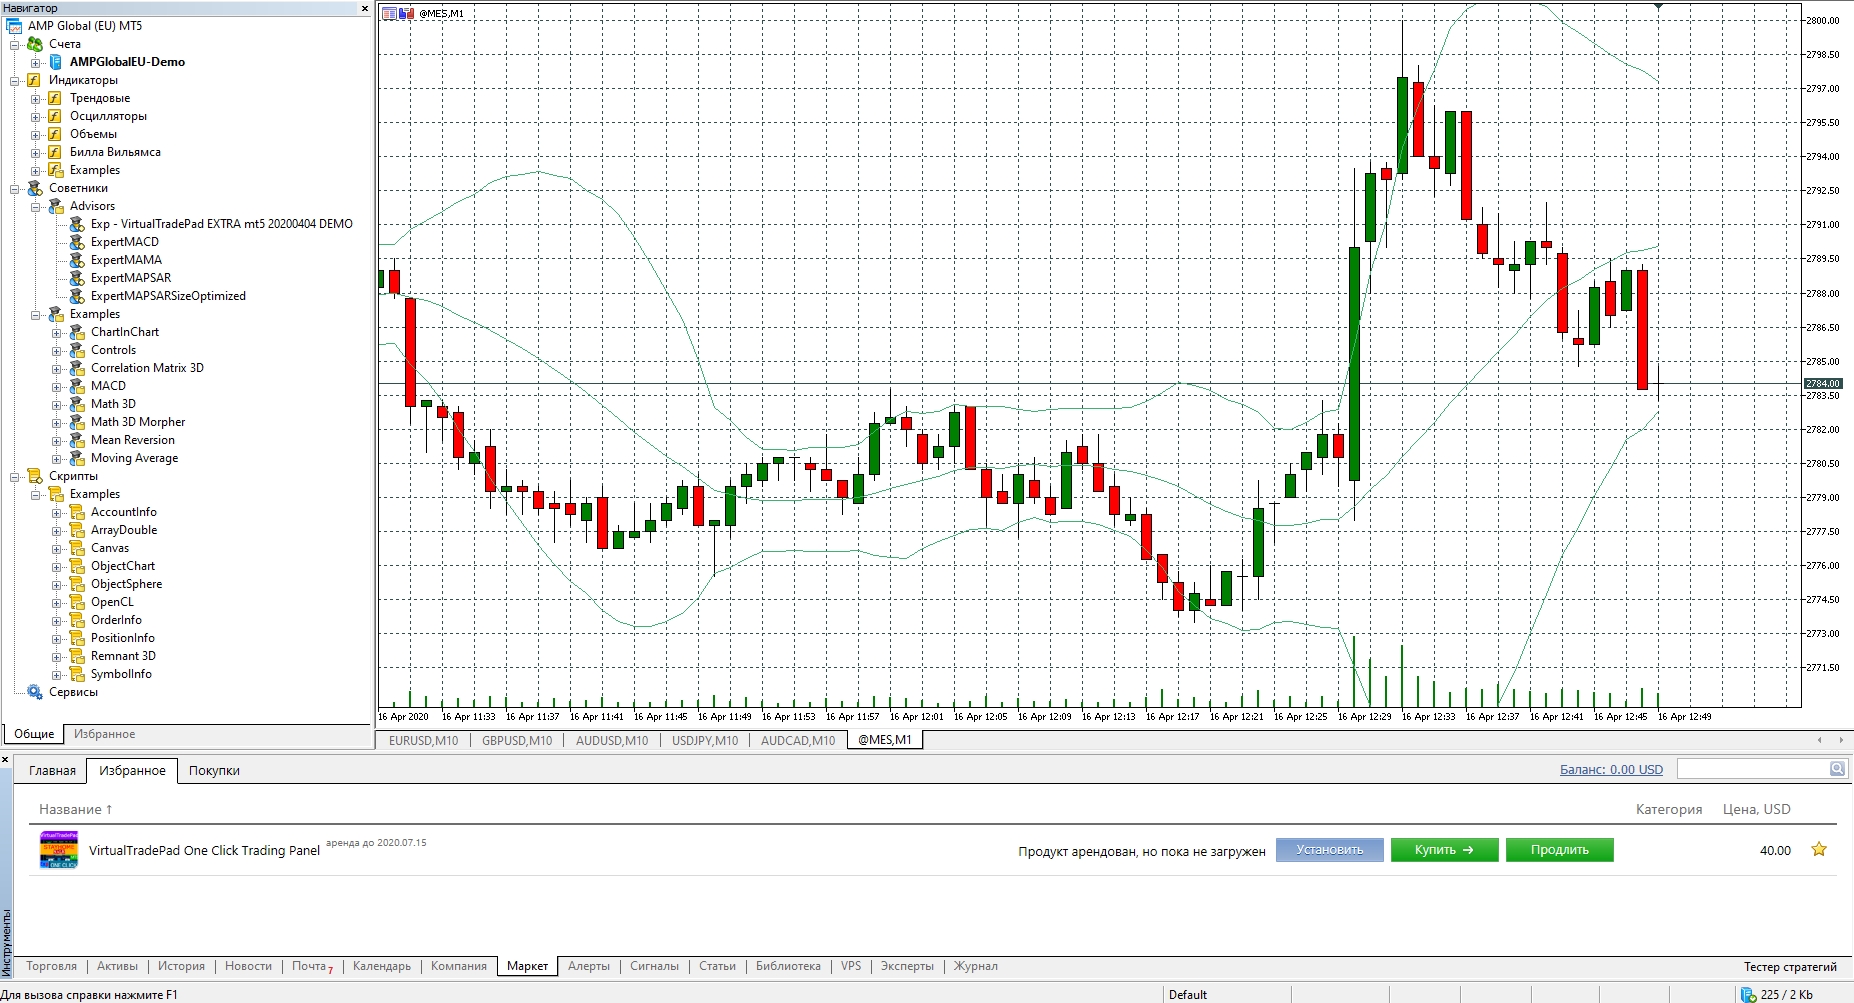Screen dimensions: 1854x1003
Task: Click the search magnifier icon in Market
Action: pyautogui.click(x=1837, y=769)
